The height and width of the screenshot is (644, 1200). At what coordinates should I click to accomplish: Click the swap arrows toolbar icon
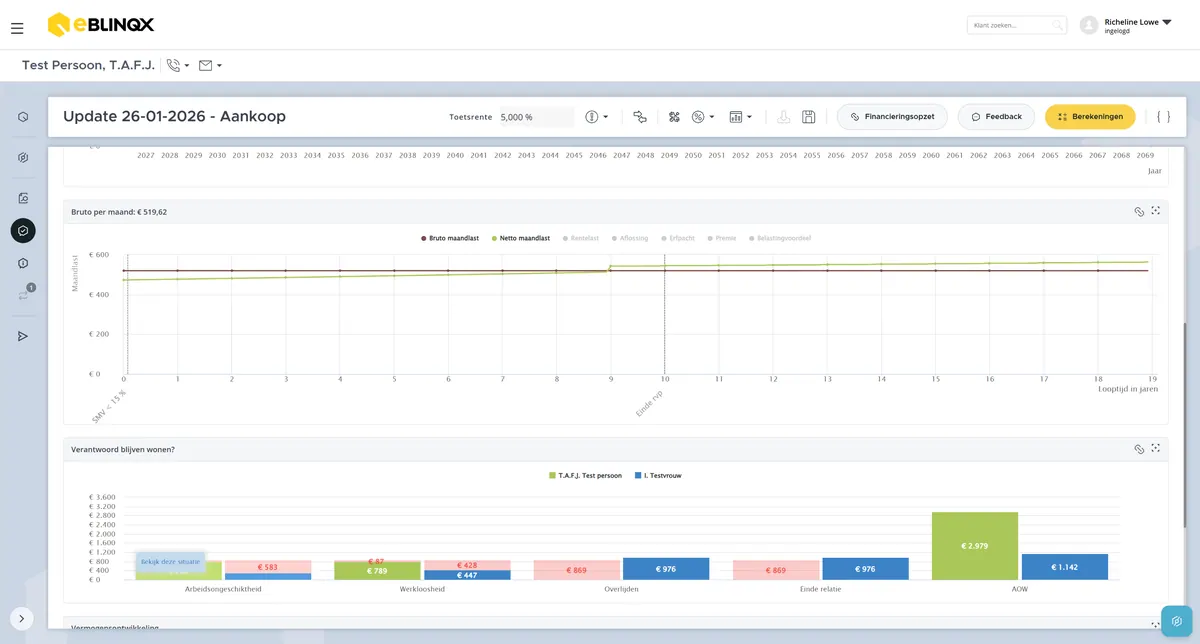coord(640,117)
